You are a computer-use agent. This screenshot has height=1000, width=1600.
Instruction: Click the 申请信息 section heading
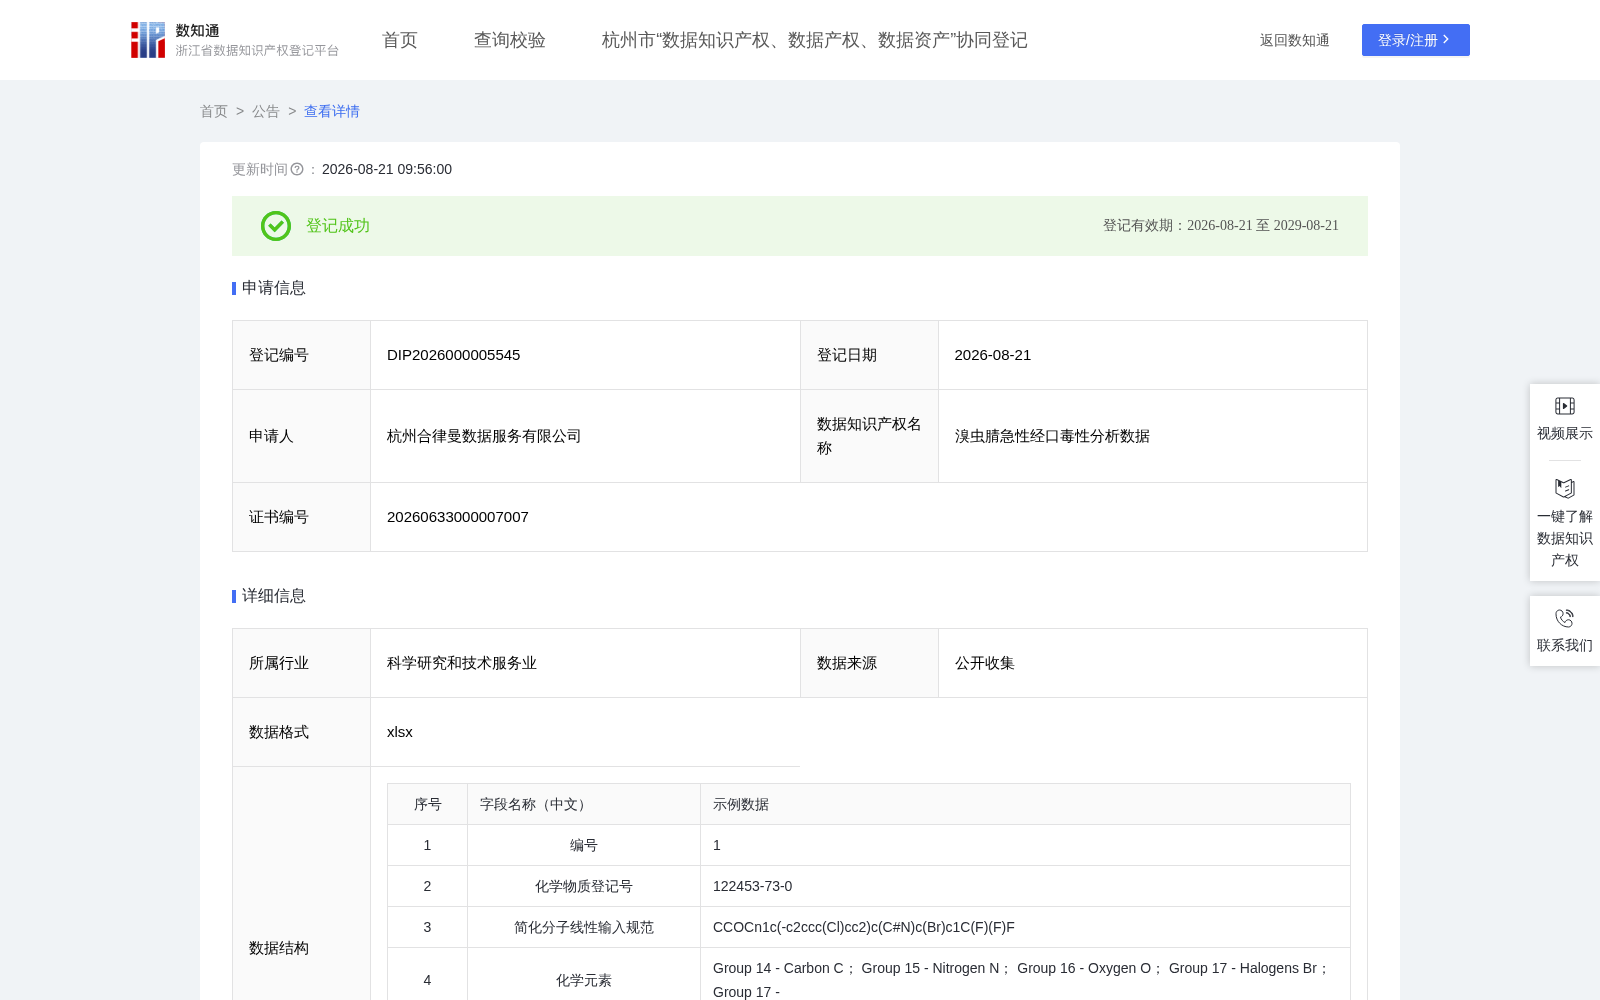point(274,288)
